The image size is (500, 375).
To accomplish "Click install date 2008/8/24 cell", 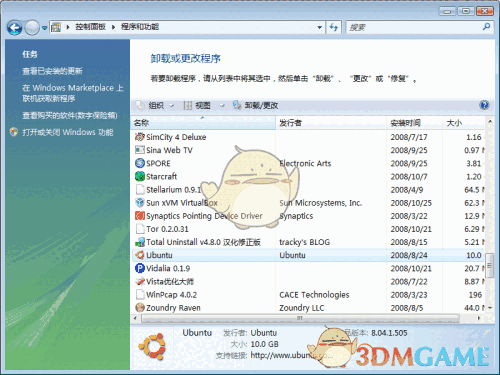I will coord(409,255).
